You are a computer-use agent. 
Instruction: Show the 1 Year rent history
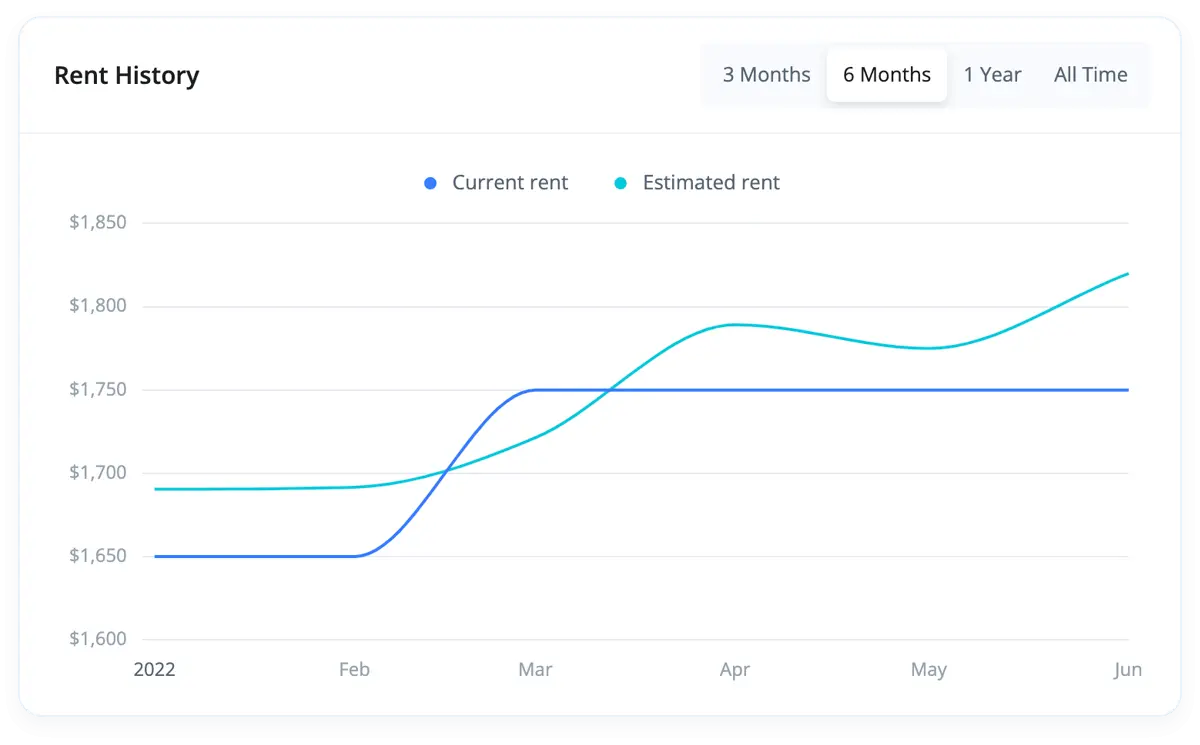(992, 75)
